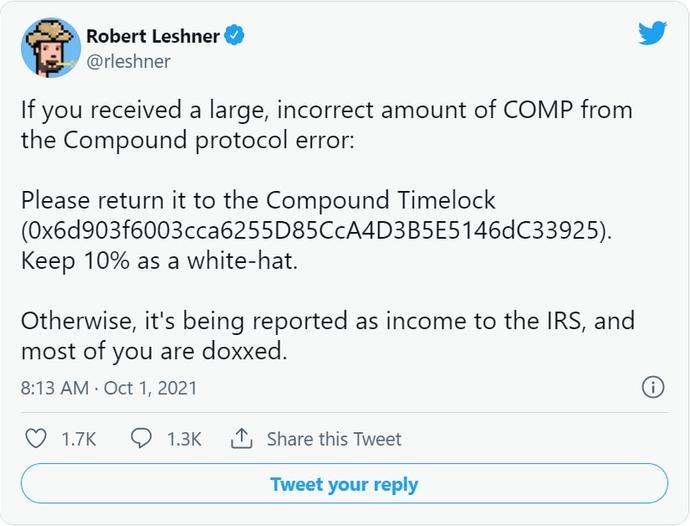Screen dimensions: 690x526
Task: Click the 1.7K likes count
Action: coord(79,439)
